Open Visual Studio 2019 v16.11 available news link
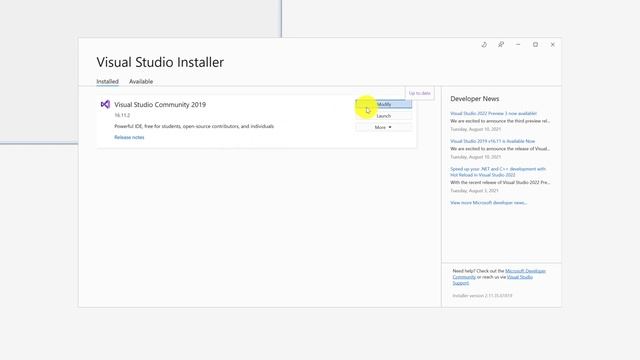Screen dimensions: 640x360 point(492,141)
